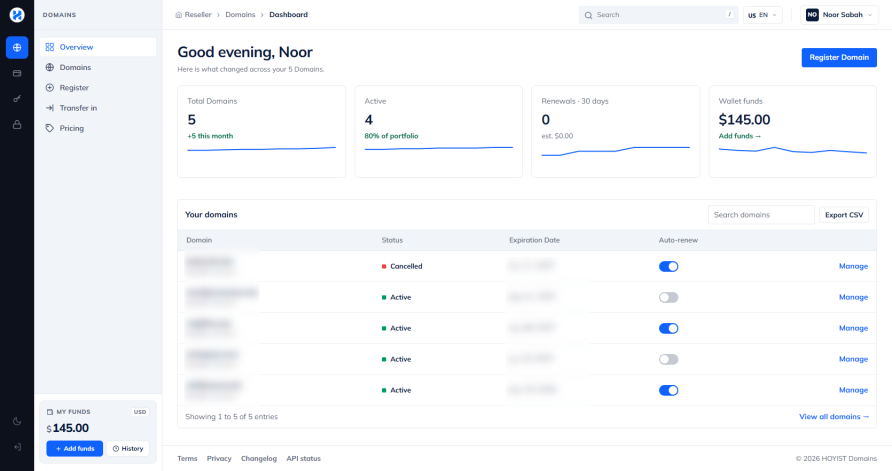The height and width of the screenshot is (471, 892).
Task: Click the My Funds wallet icon
Action: [49, 412]
